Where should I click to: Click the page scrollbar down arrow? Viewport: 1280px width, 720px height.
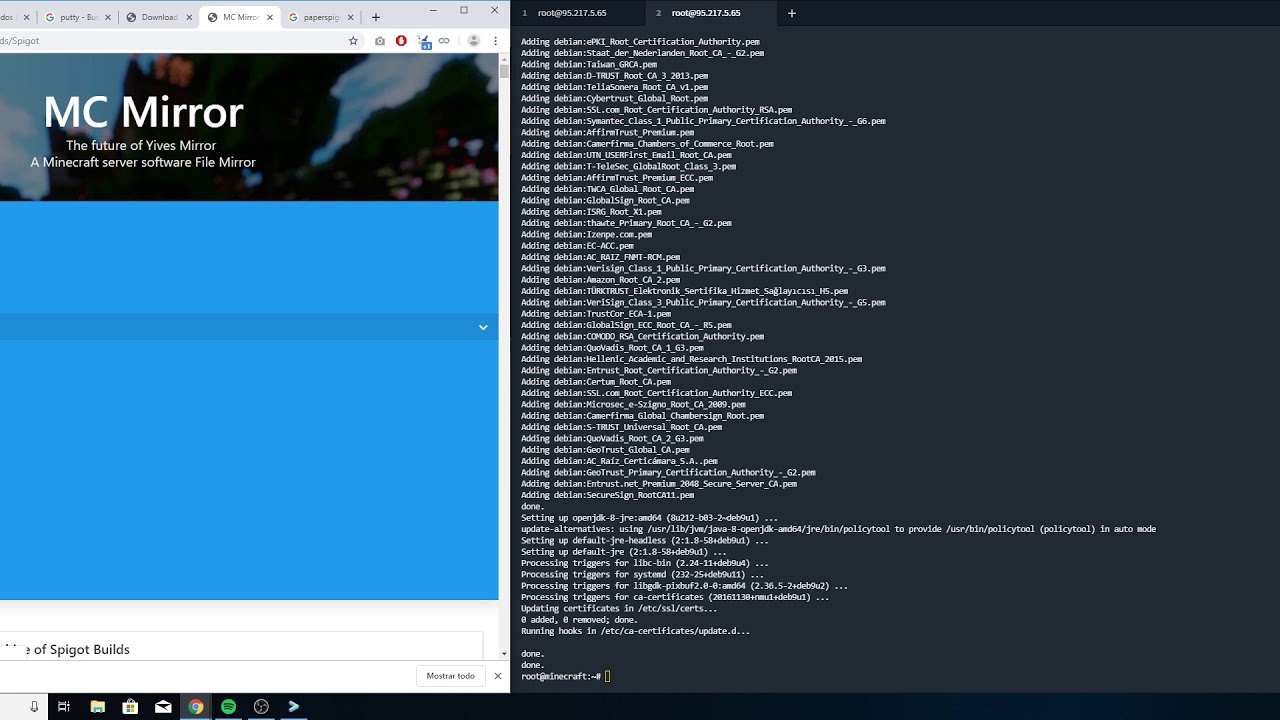point(504,654)
